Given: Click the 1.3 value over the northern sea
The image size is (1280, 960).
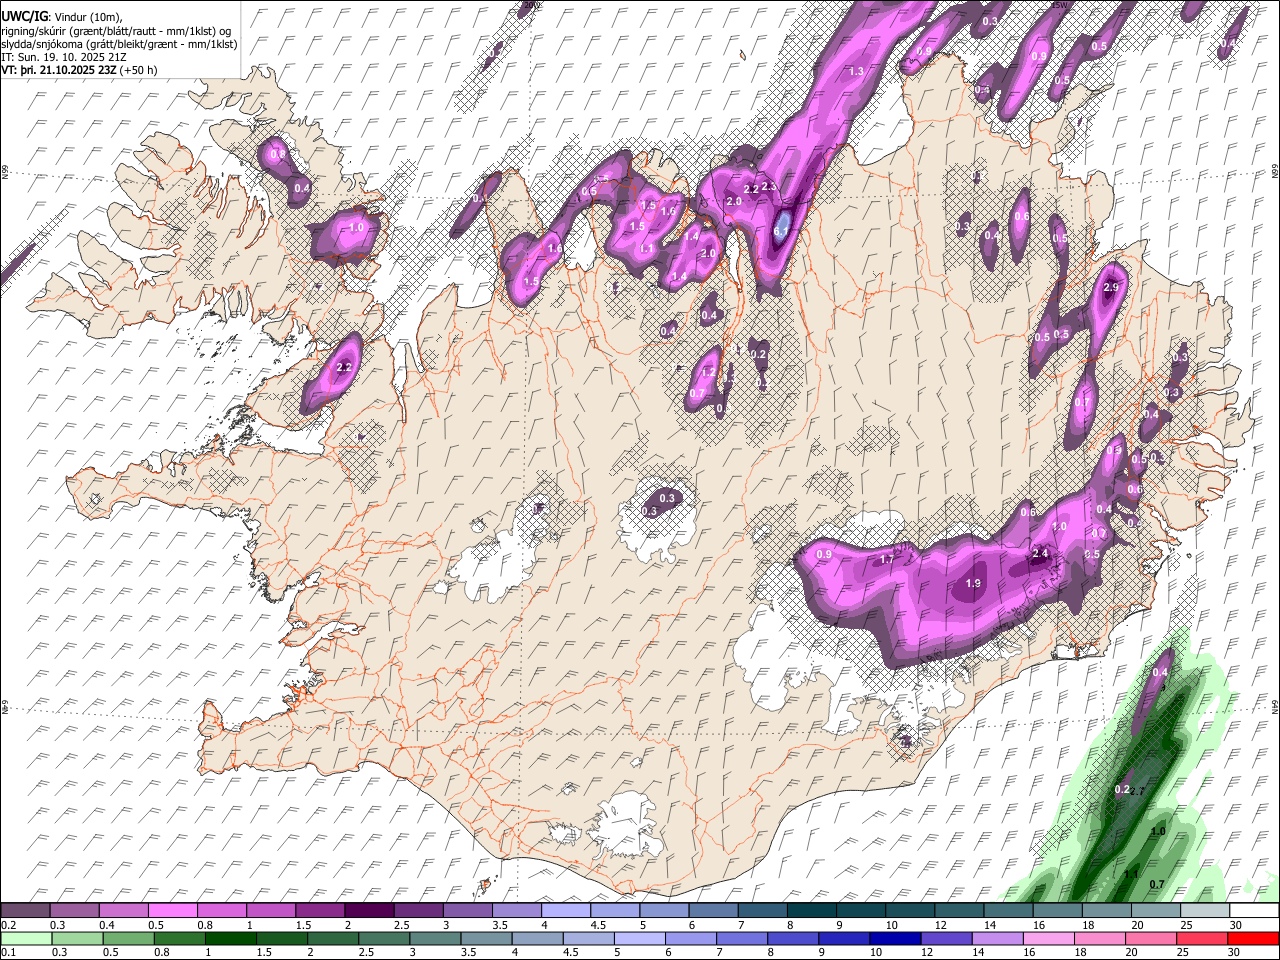Looking at the screenshot, I should [856, 72].
